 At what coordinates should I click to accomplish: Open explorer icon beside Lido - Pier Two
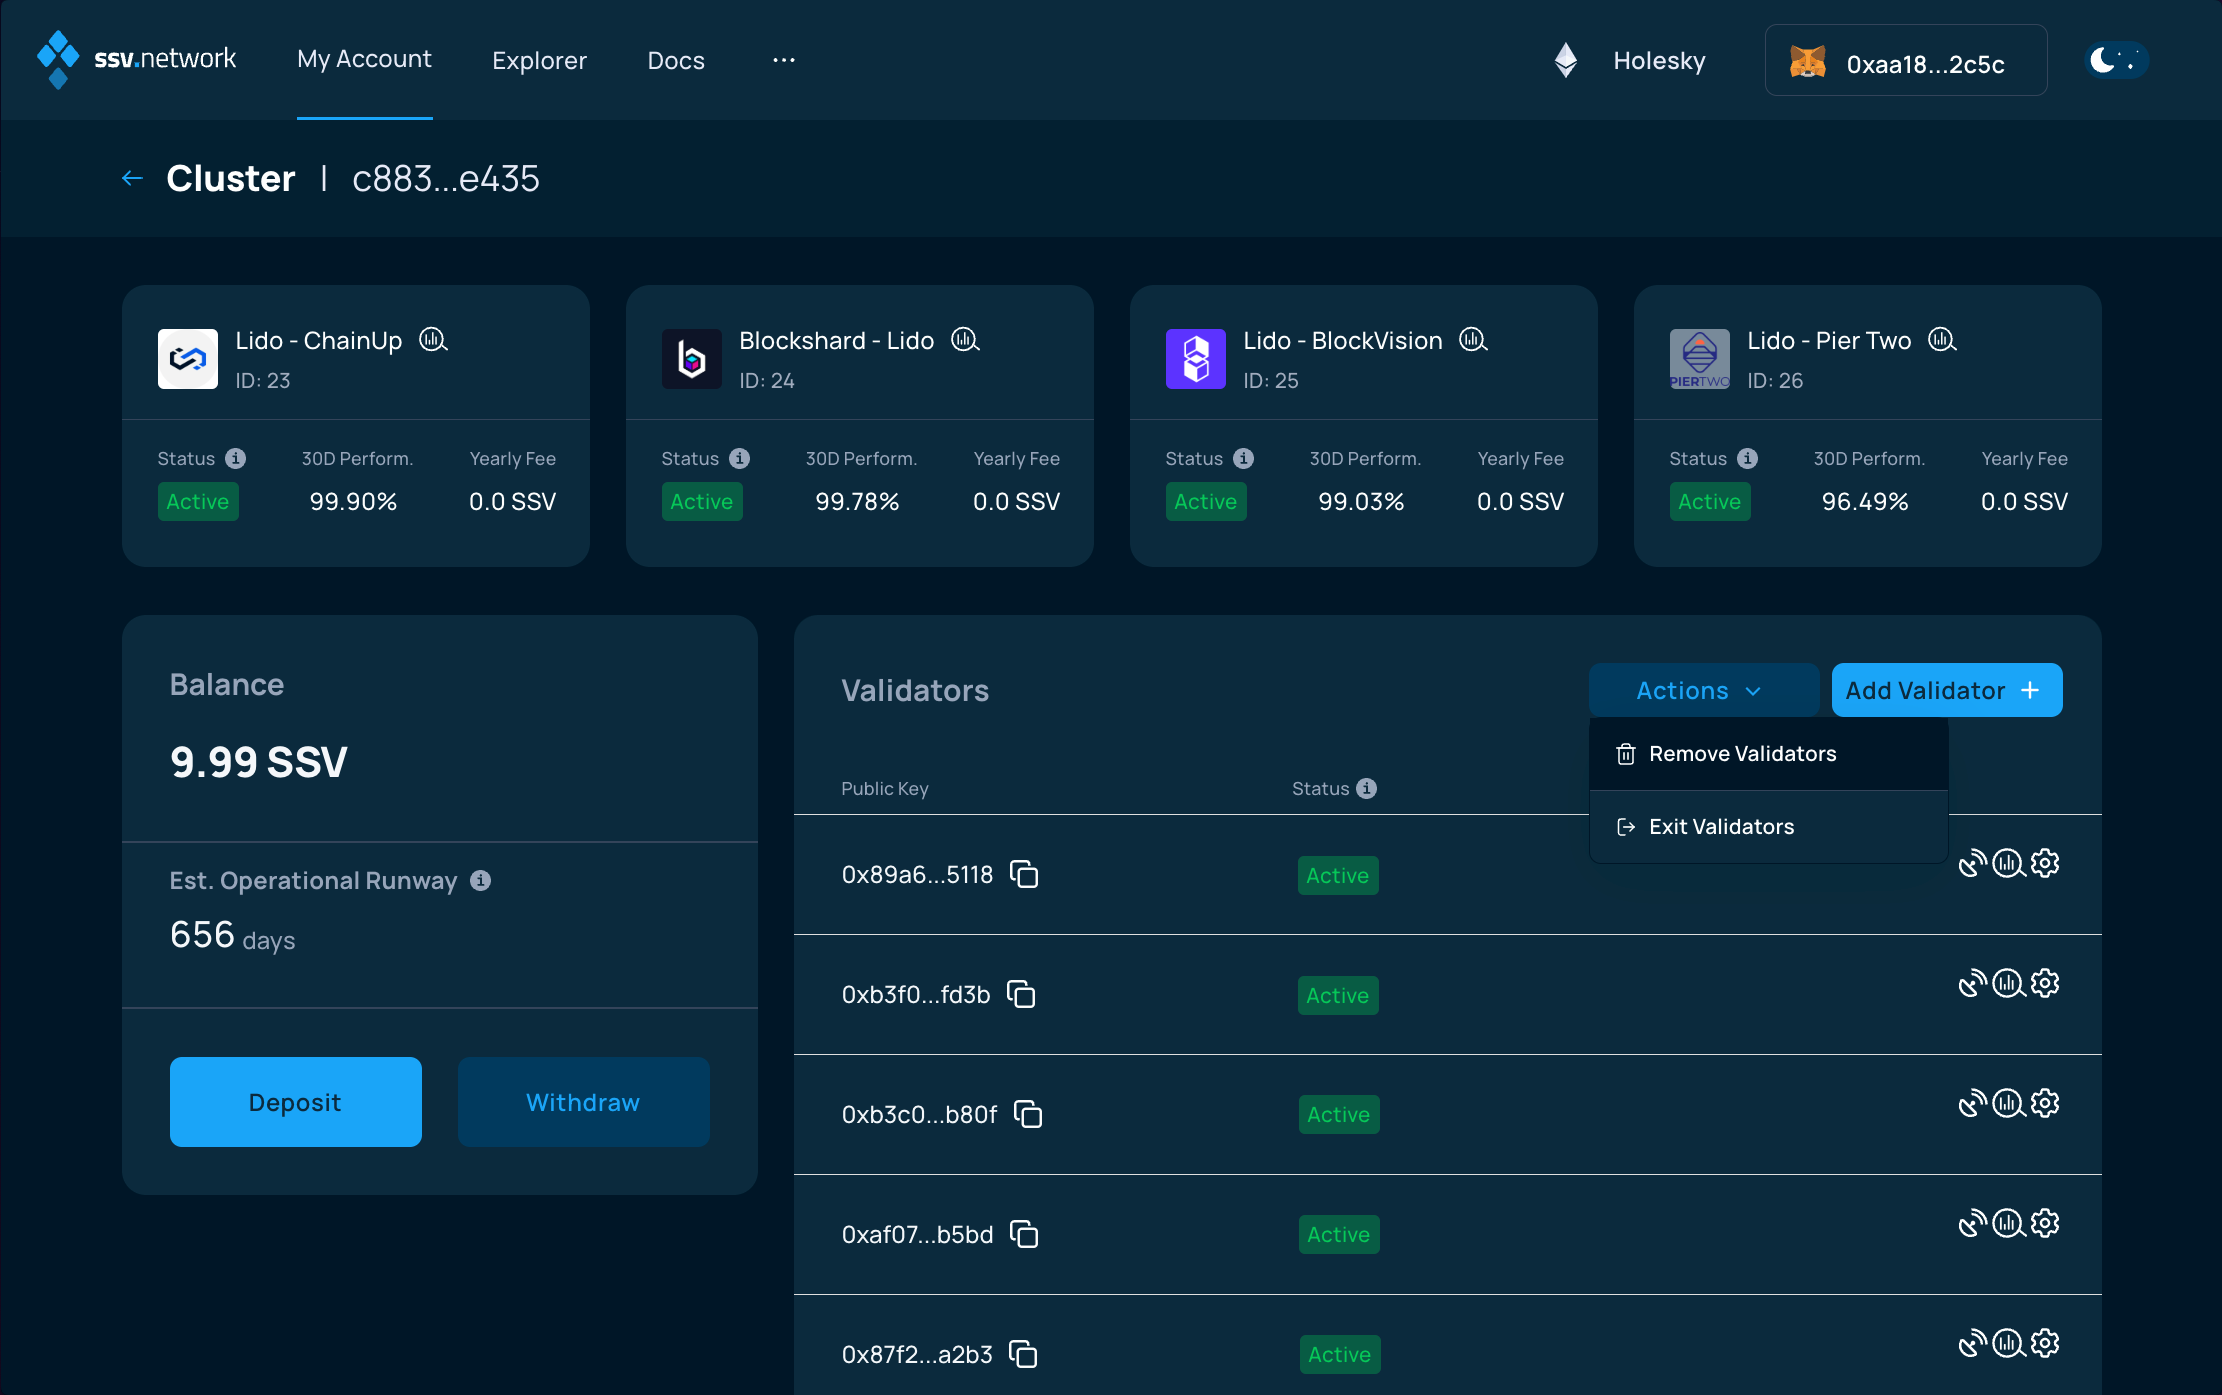pos(1942,340)
